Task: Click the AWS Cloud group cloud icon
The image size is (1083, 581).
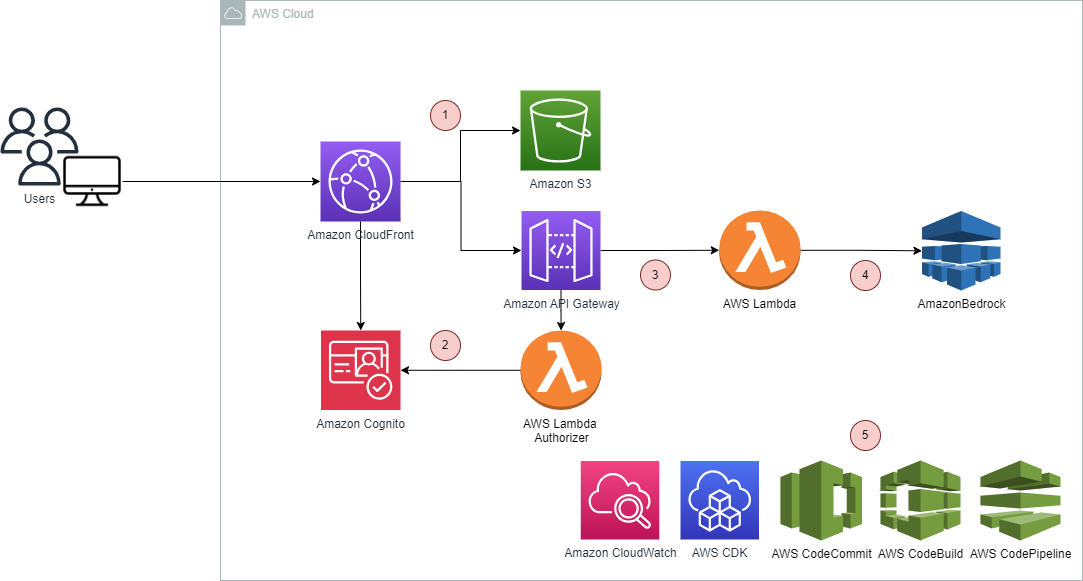Action: click(x=233, y=13)
